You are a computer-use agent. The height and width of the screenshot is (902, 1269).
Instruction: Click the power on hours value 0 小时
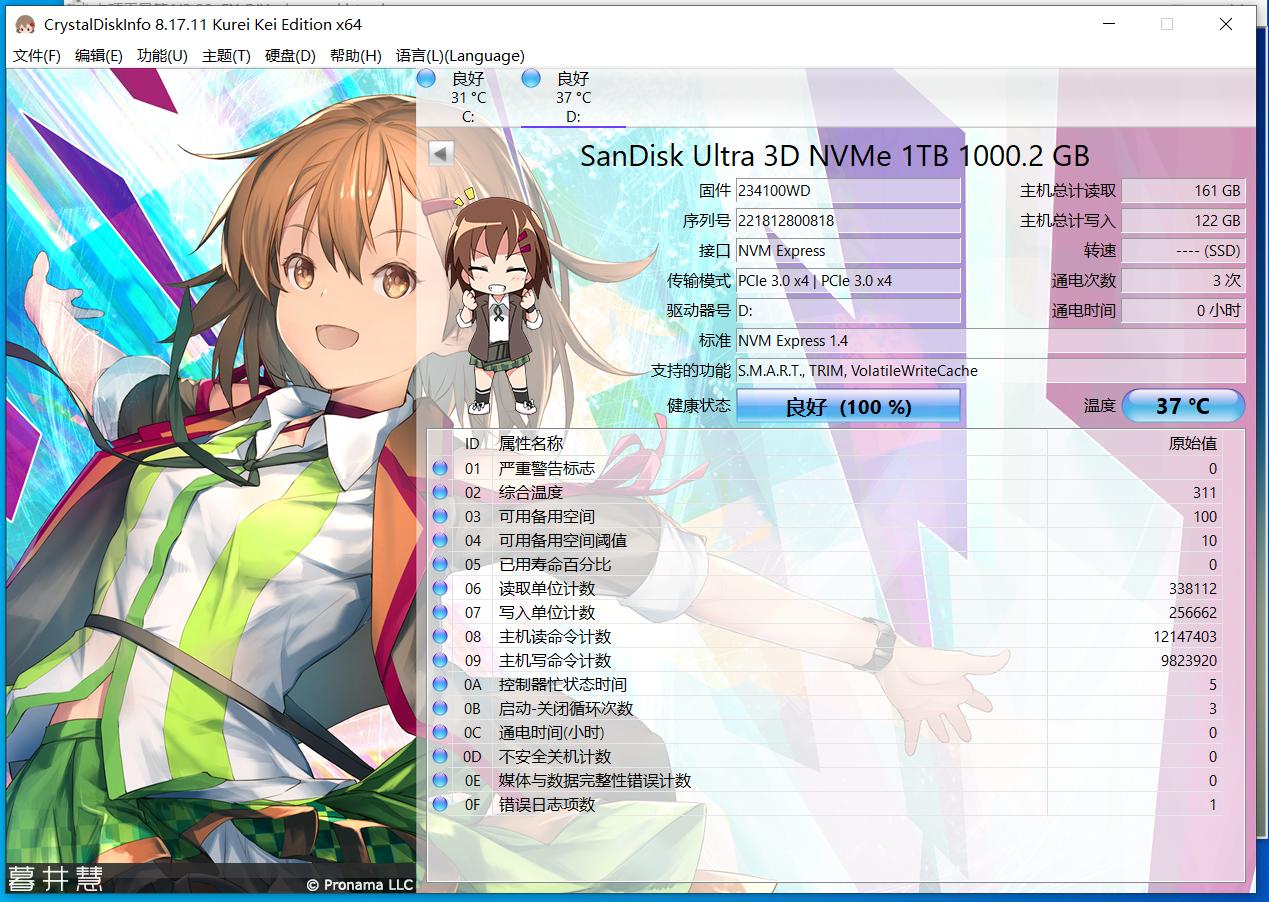[x=1183, y=310]
